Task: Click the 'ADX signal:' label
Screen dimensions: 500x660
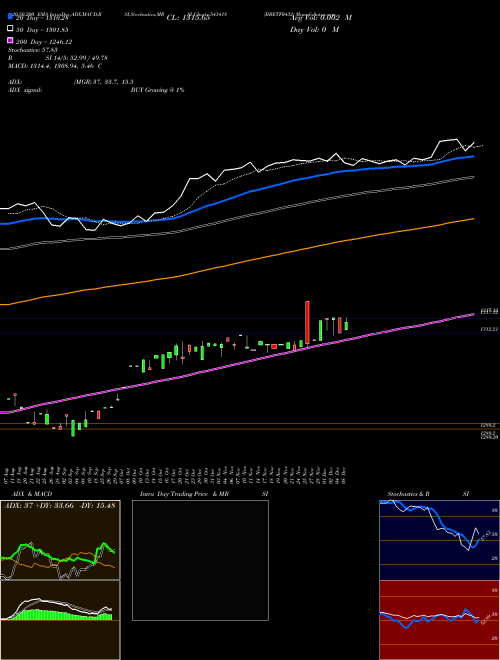Action: pyautogui.click(x=25, y=90)
